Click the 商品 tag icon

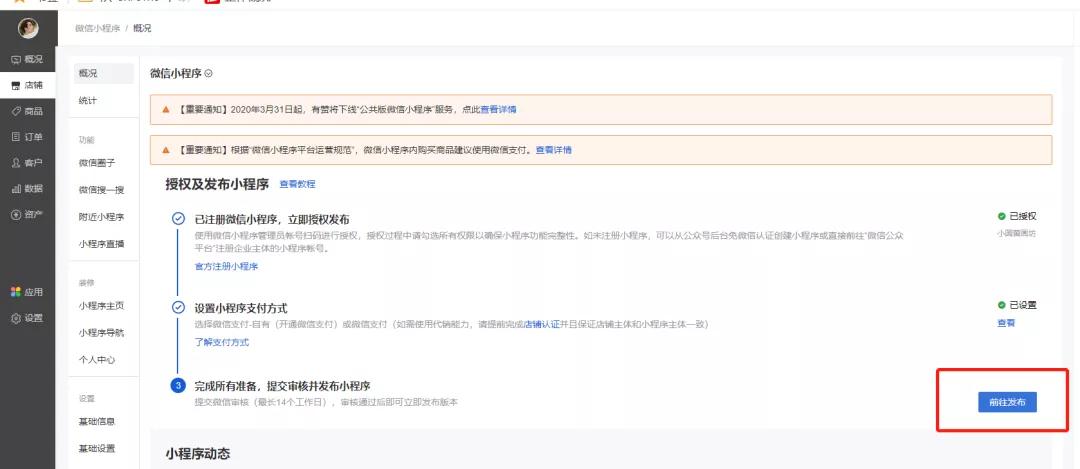click(x=16, y=111)
